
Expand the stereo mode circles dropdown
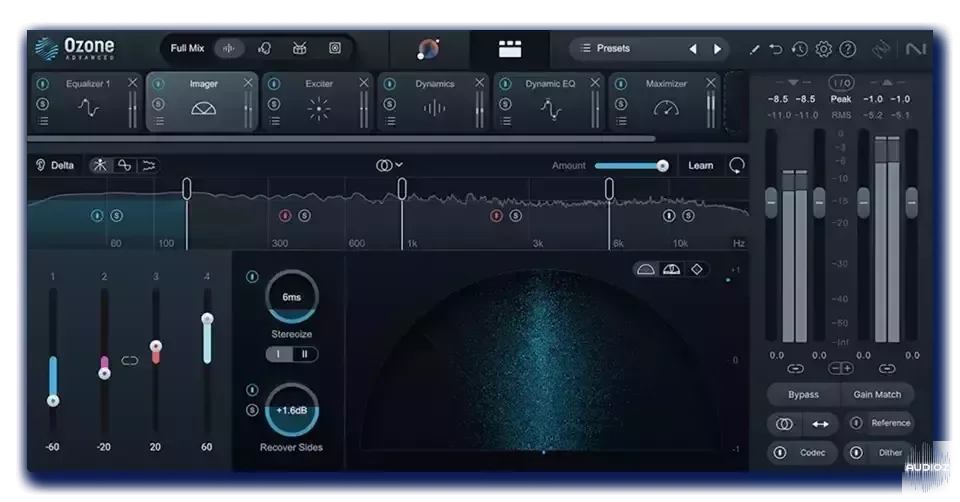click(389, 165)
